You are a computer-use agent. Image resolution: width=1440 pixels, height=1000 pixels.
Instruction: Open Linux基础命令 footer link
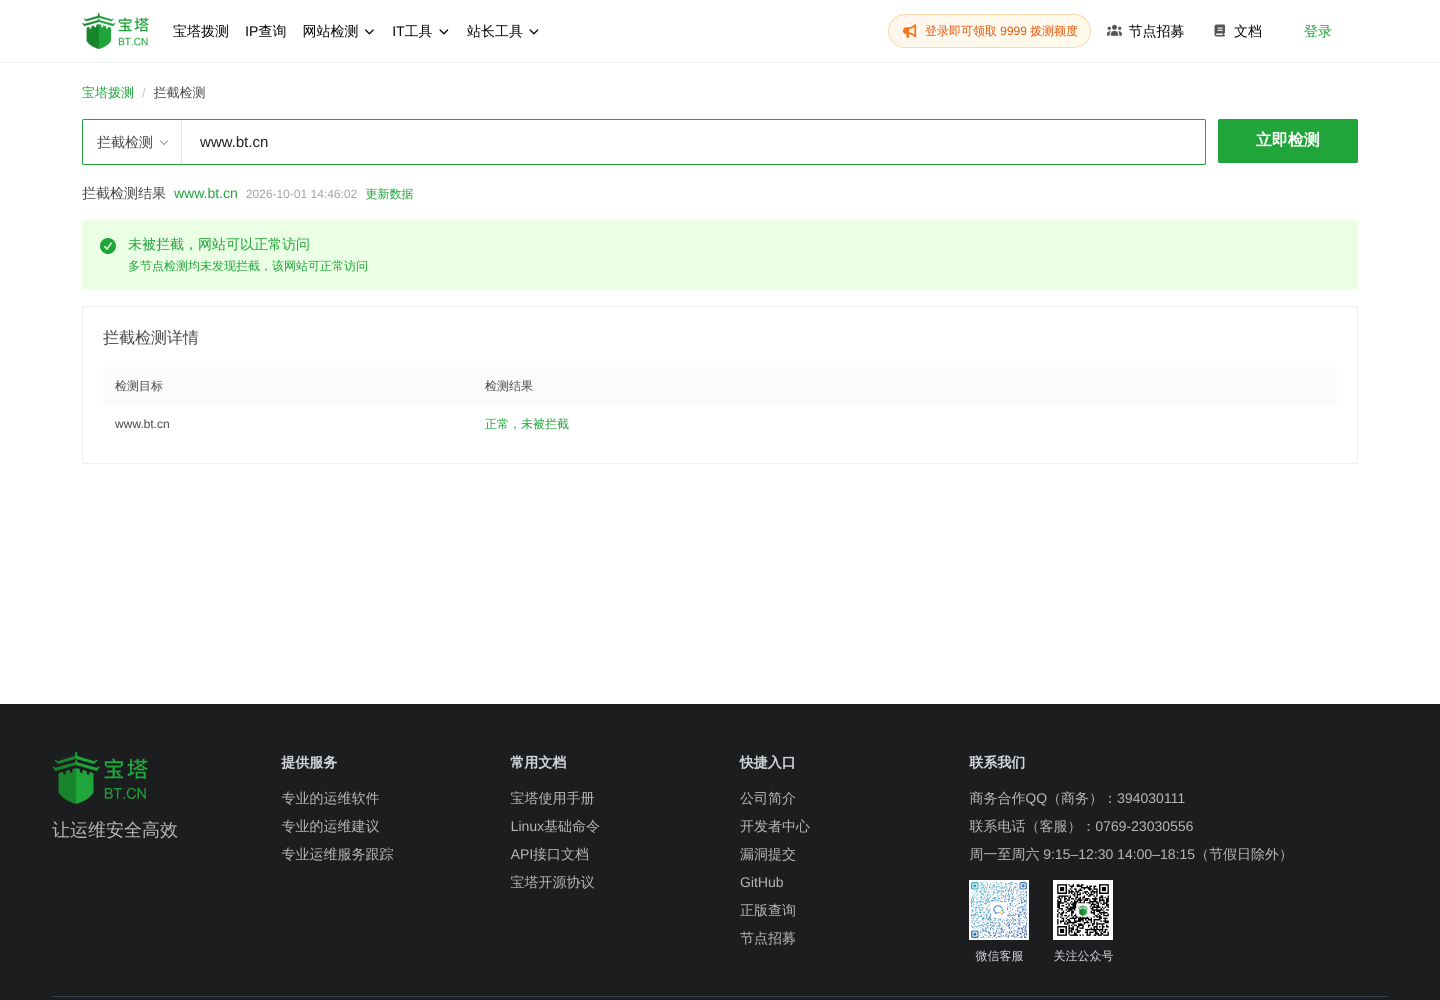555,826
